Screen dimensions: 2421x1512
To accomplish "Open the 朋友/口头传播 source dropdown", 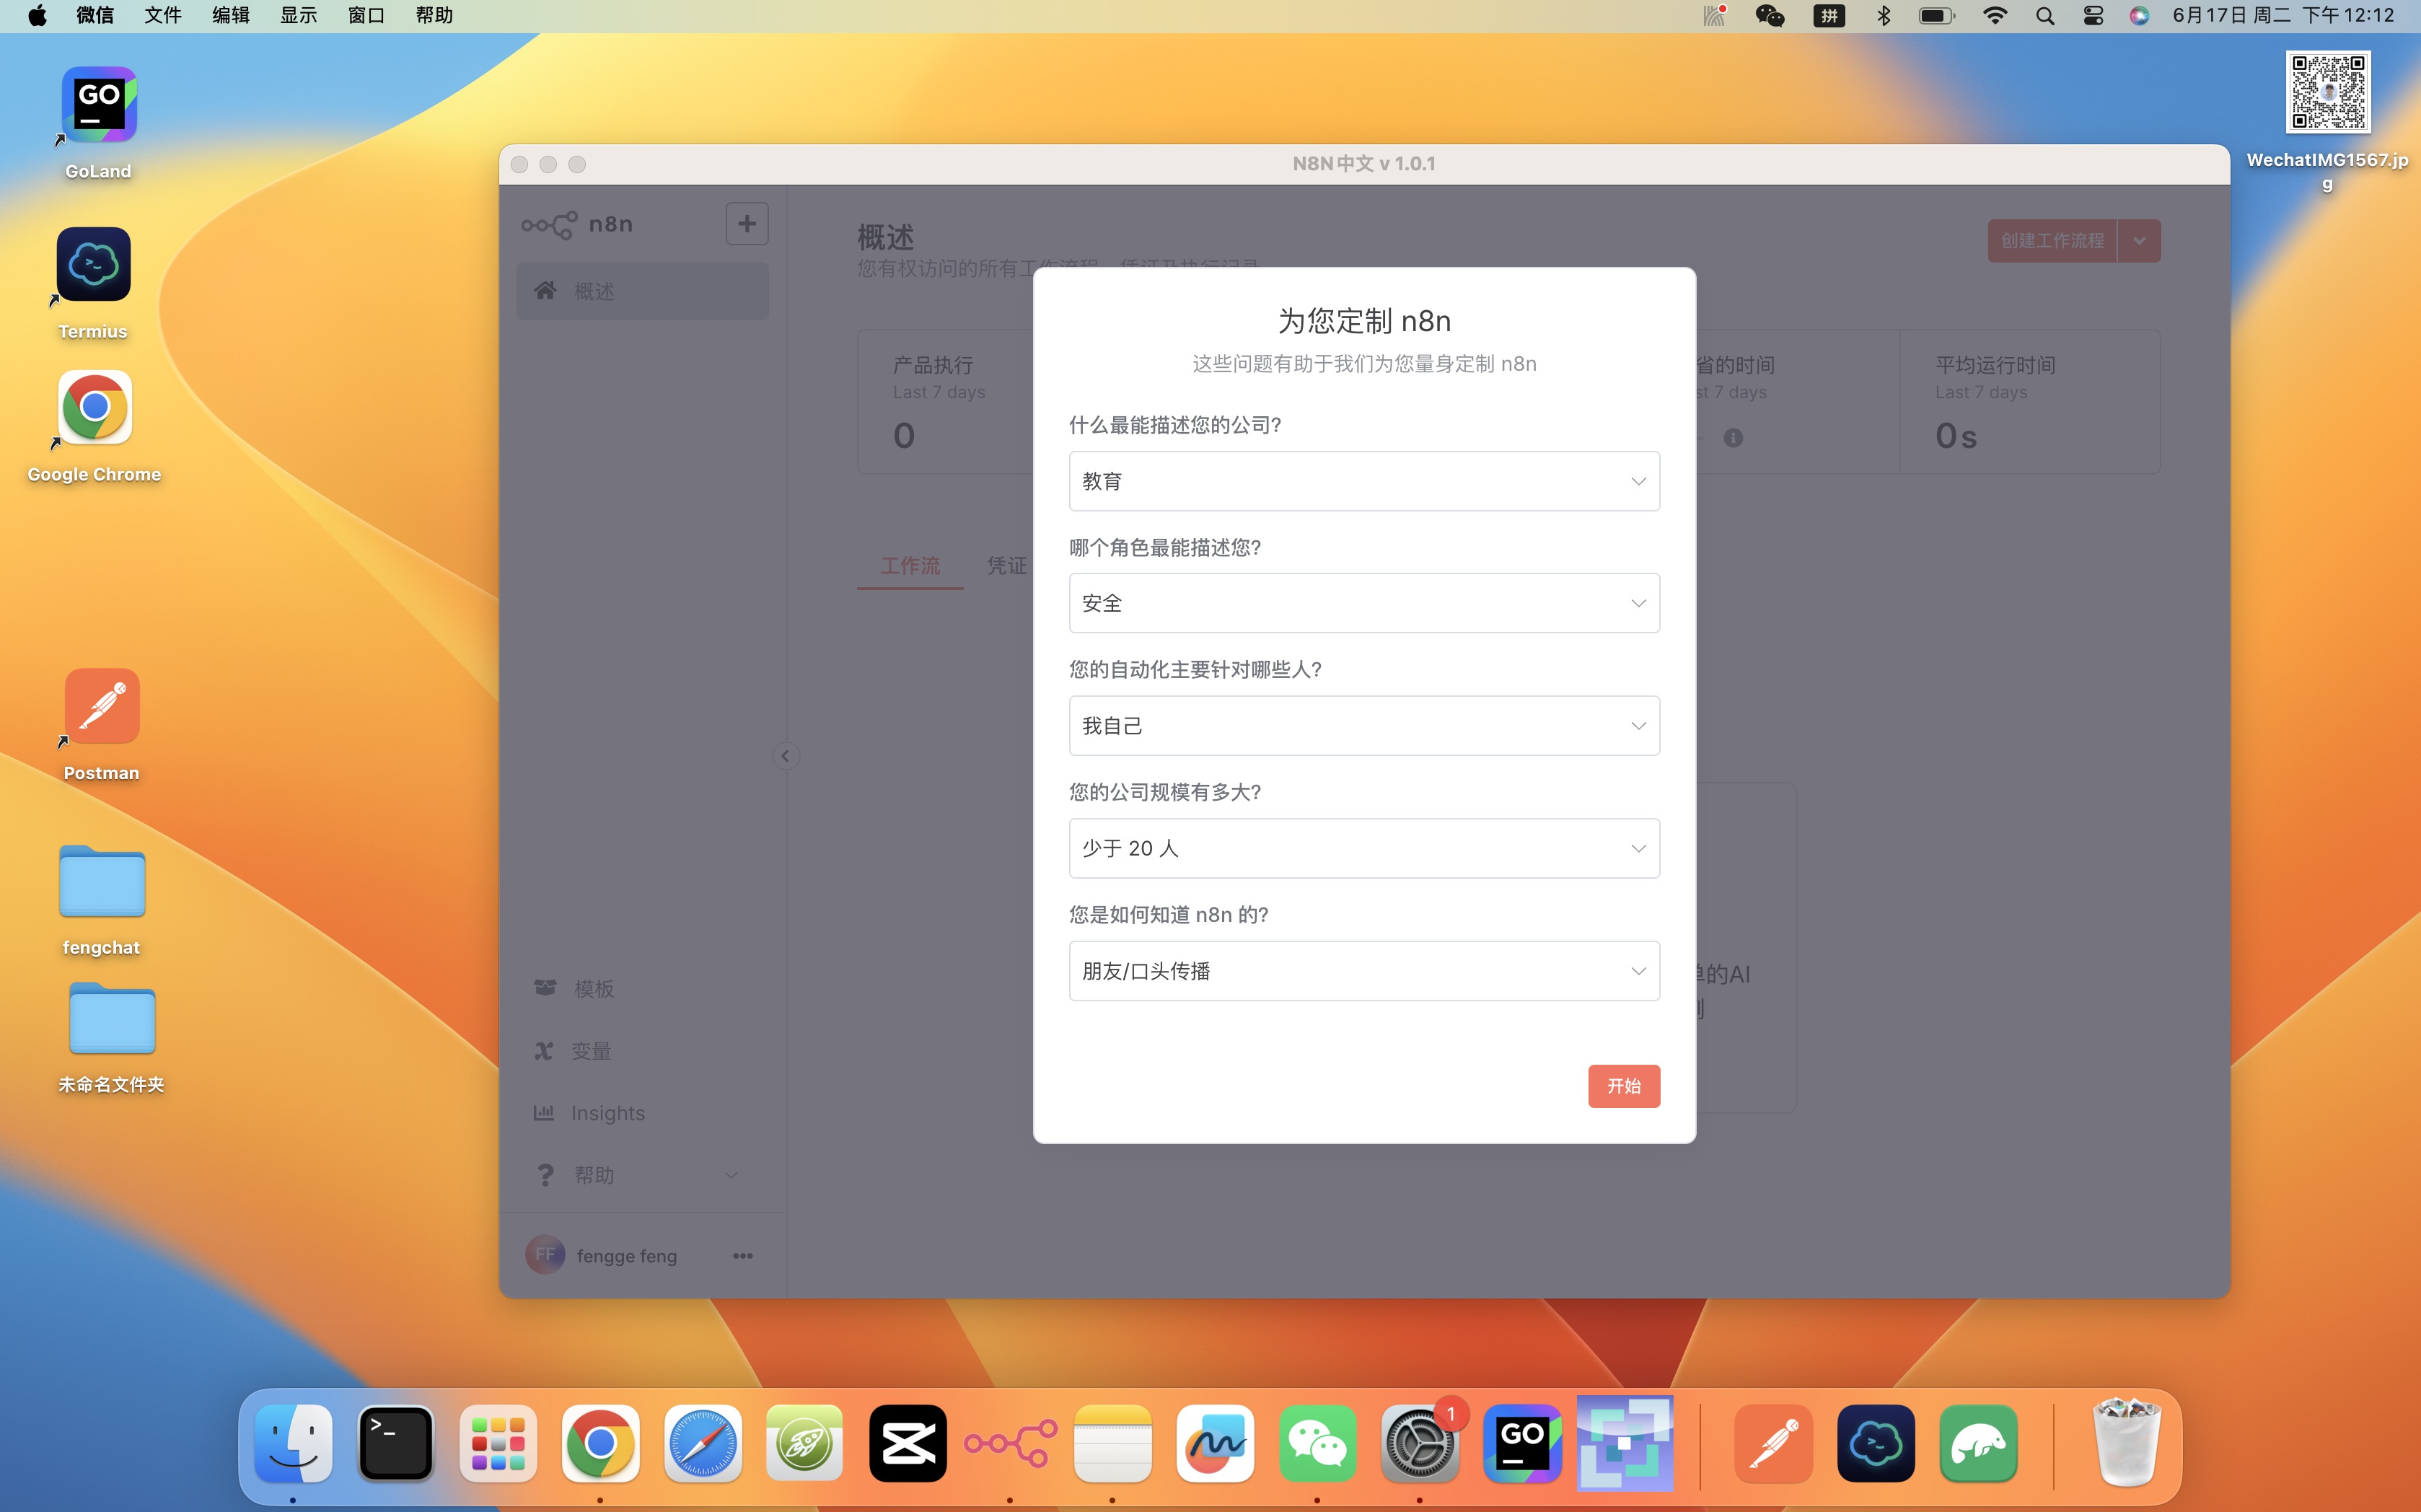I will click(x=1364, y=971).
